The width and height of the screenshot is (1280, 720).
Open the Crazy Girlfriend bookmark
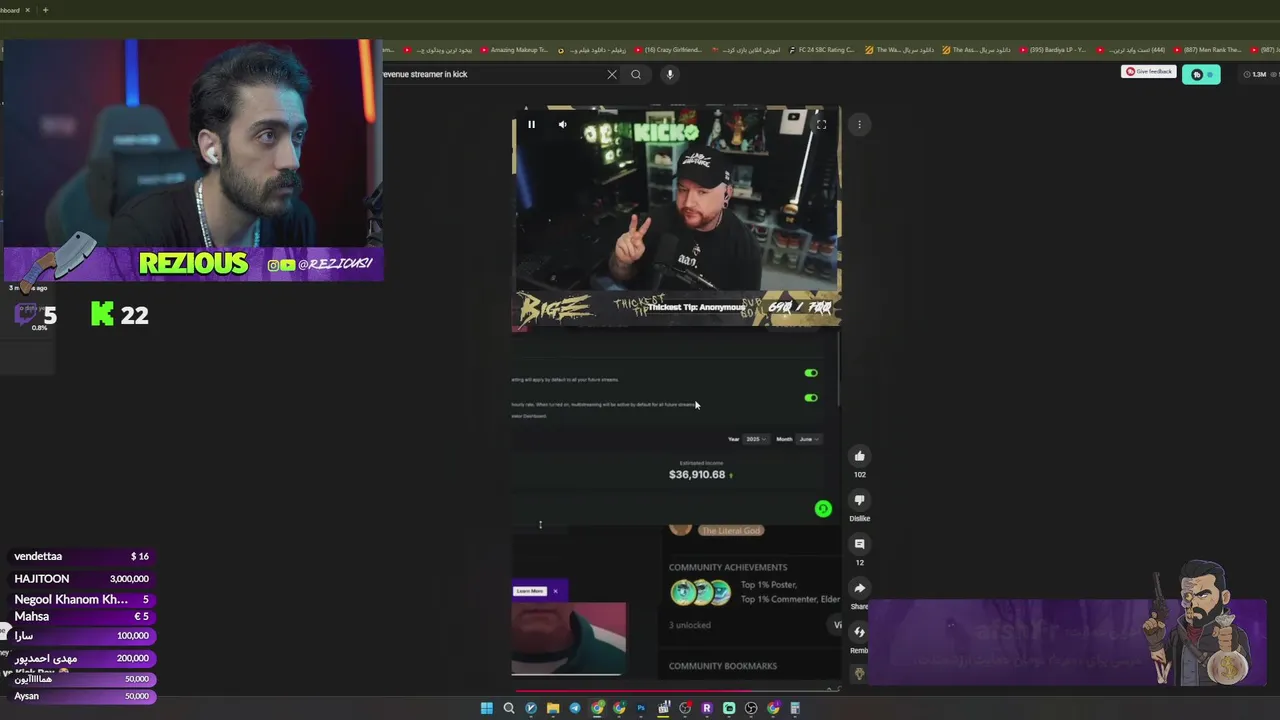669,50
